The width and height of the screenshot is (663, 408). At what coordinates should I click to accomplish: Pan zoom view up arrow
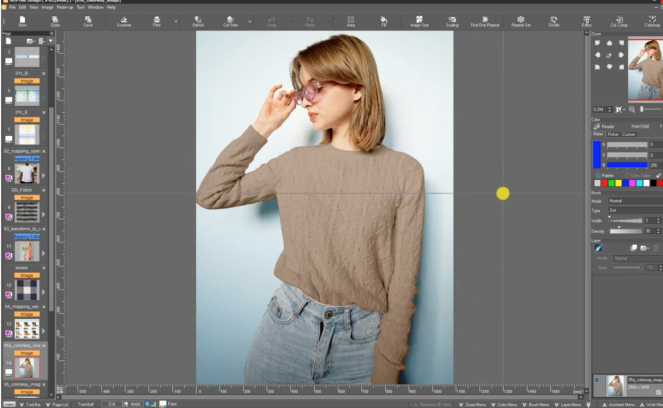tap(609, 43)
